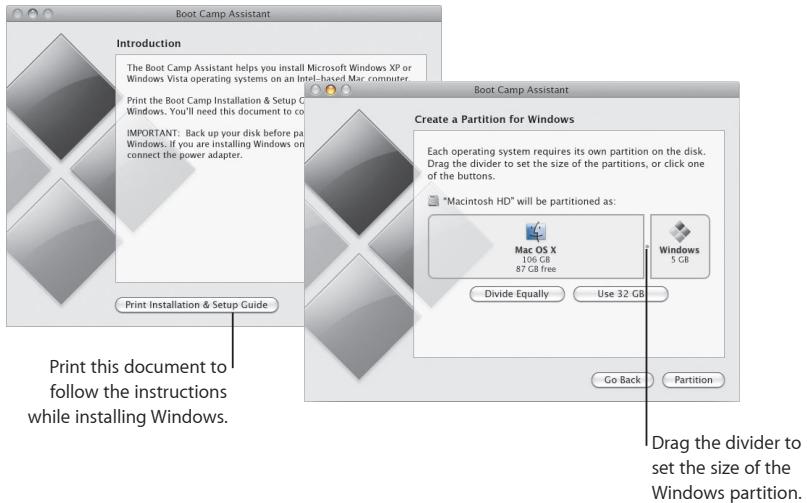Screen dimensions: 807x503
Task: Click the Windows partition diamond icon
Action: click(x=680, y=232)
